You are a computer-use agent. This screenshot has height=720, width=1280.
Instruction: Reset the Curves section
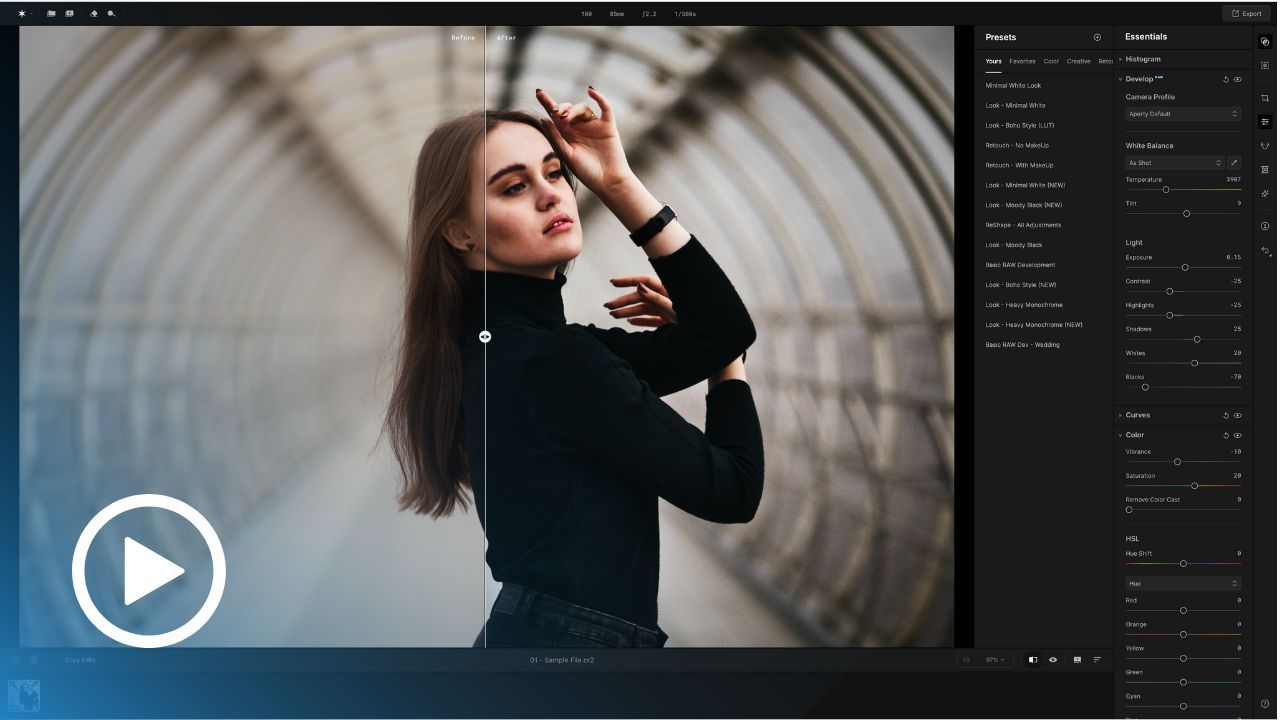(x=1226, y=415)
